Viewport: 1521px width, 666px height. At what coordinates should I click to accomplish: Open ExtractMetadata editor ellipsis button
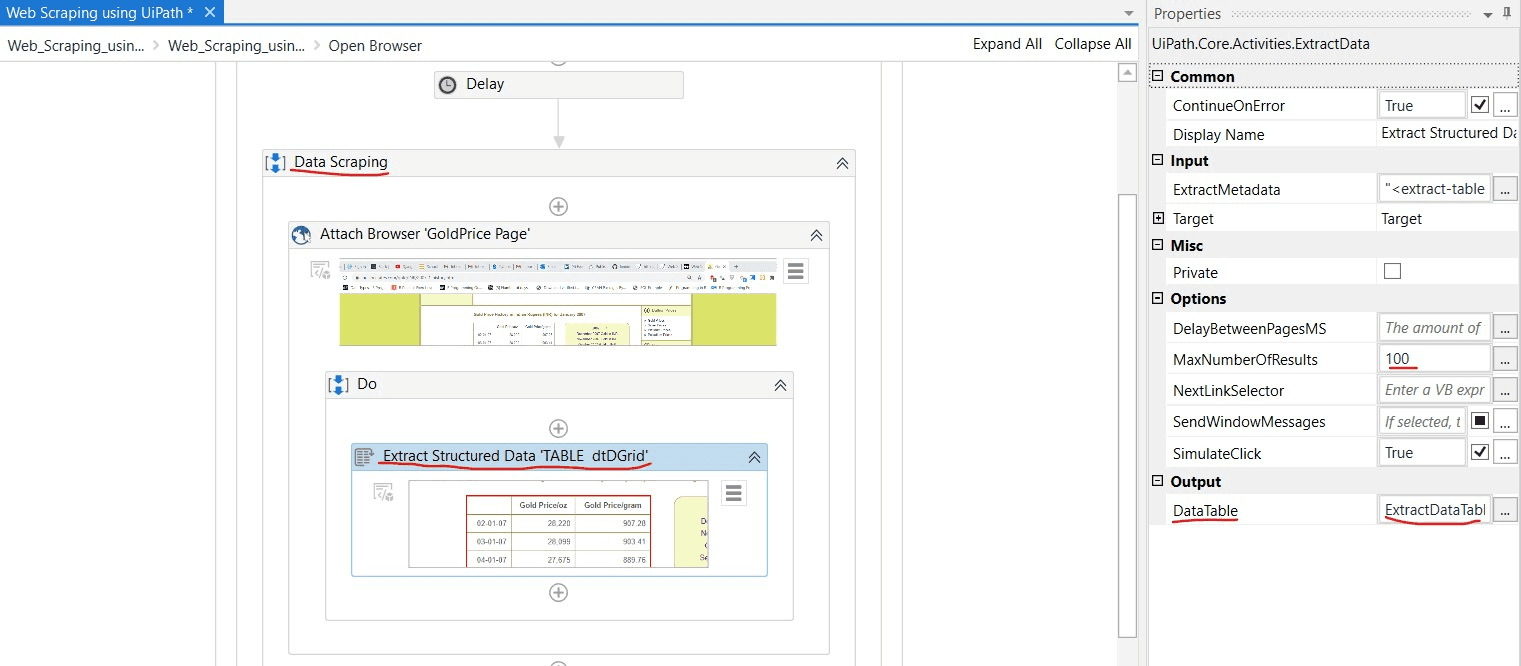click(1504, 189)
